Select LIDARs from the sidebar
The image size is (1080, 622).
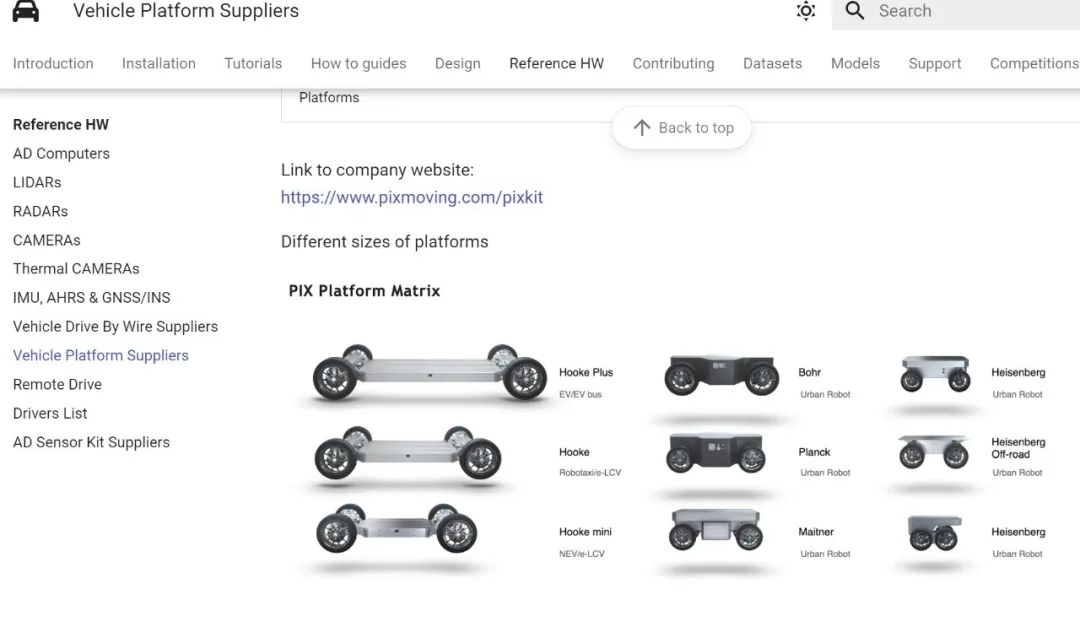36,182
